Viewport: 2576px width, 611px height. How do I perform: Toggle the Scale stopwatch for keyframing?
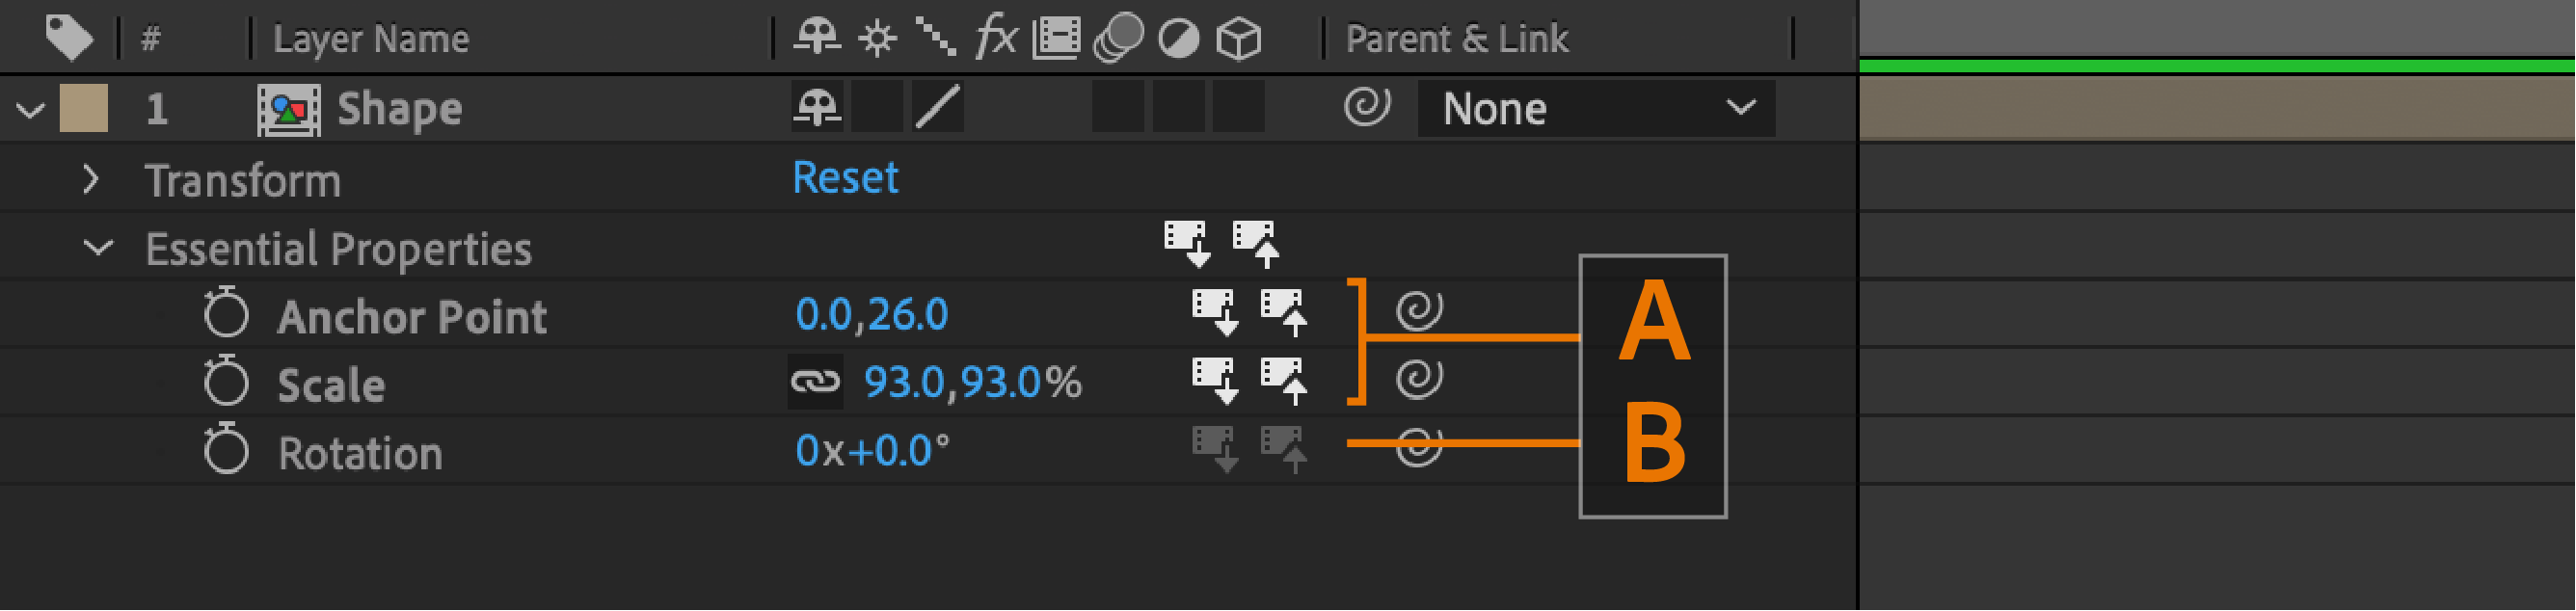click(226, 382)
